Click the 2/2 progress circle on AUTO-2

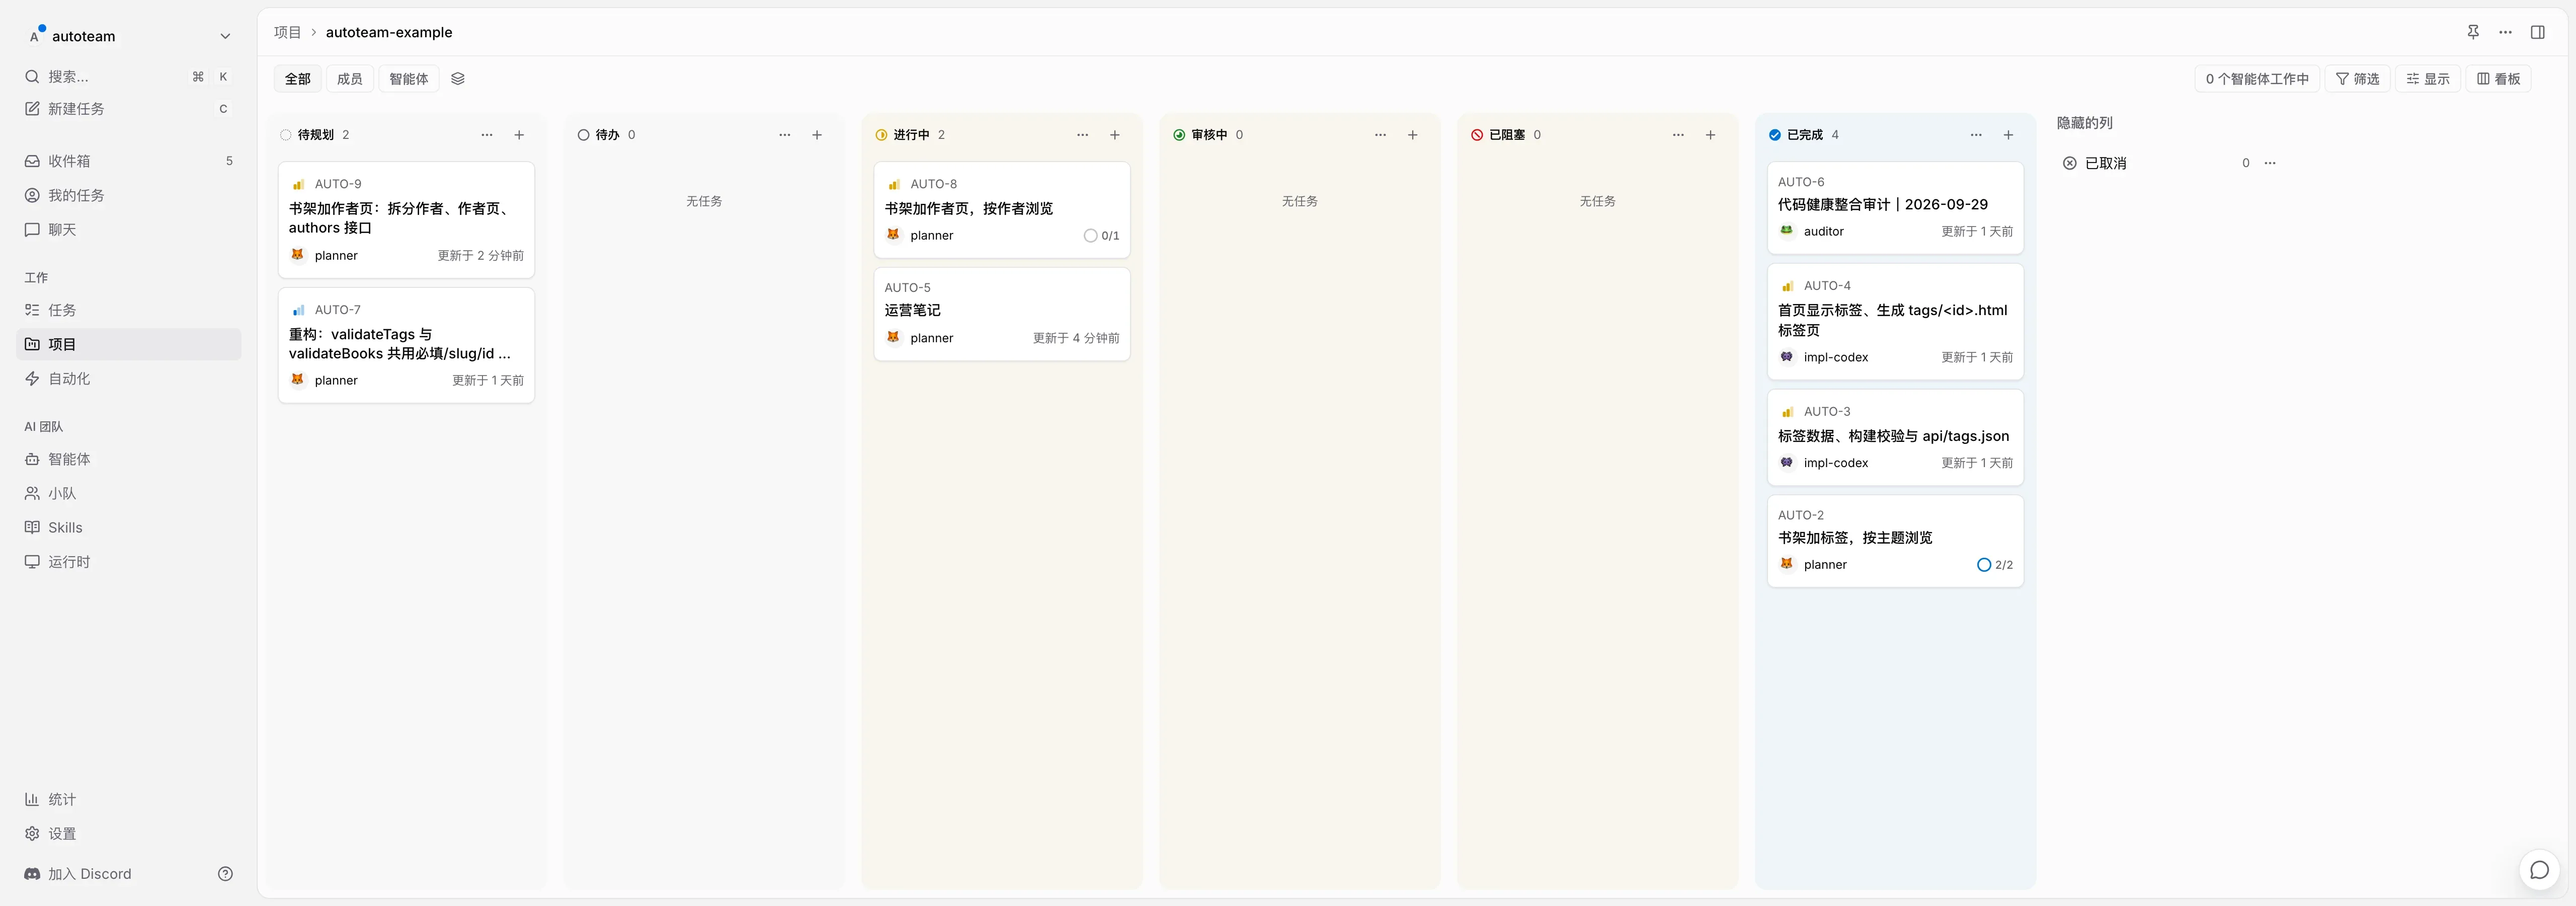click(x=1984, y=565)
